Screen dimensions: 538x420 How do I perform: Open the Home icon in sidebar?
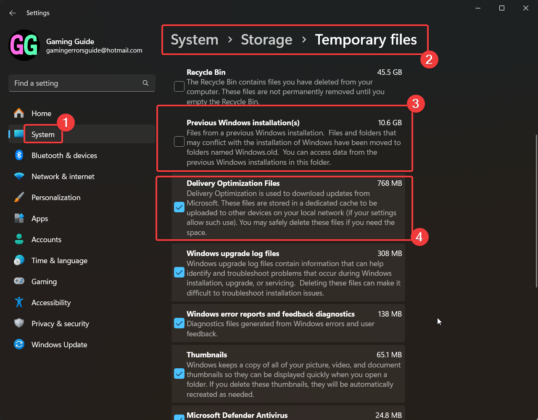tap(19, 113)
